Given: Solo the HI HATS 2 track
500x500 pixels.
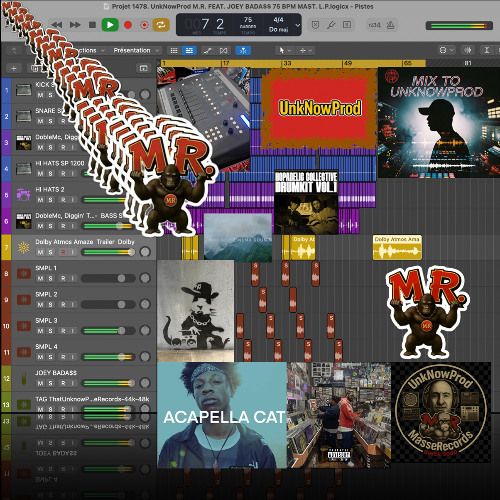Looking at the screenshot, I should click(50, 200).
